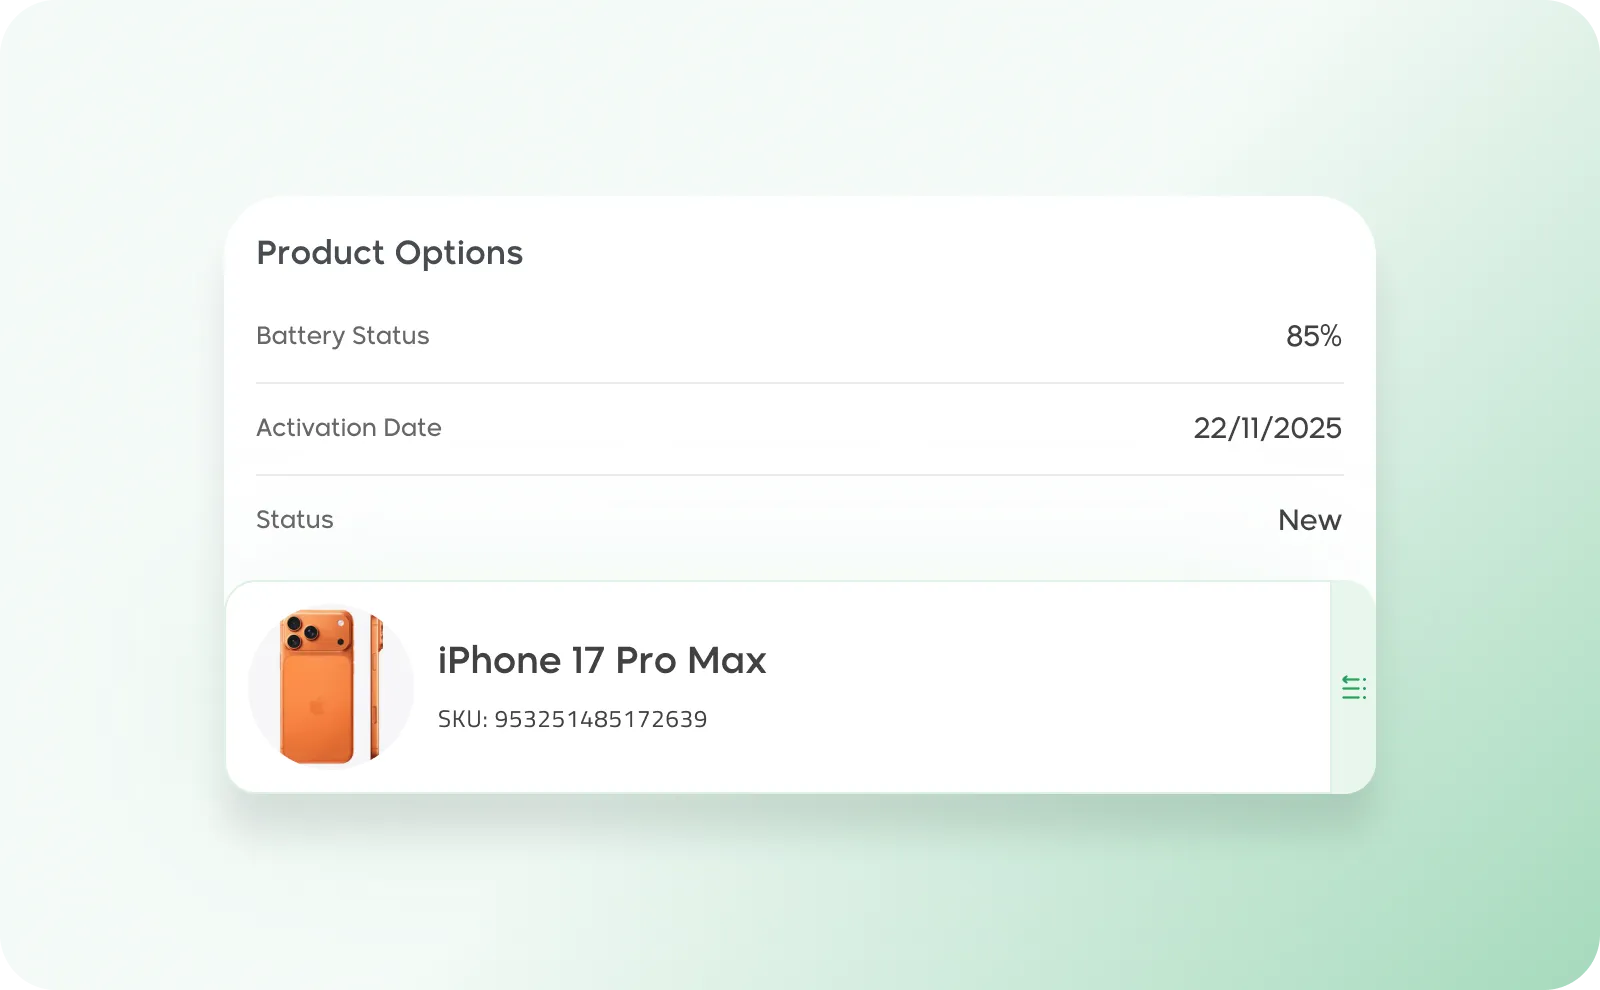Click the New status value

[x=1310, y=520]
